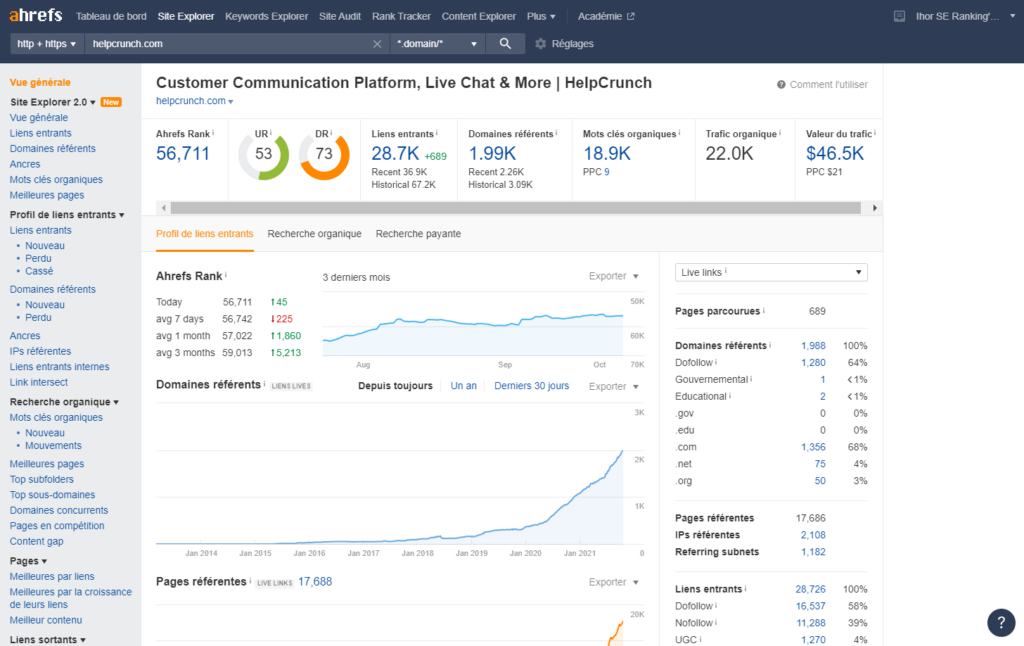Click info icon next to UR
The height and width of the screenshot is (646, 1024).
(x=270, y=133)
